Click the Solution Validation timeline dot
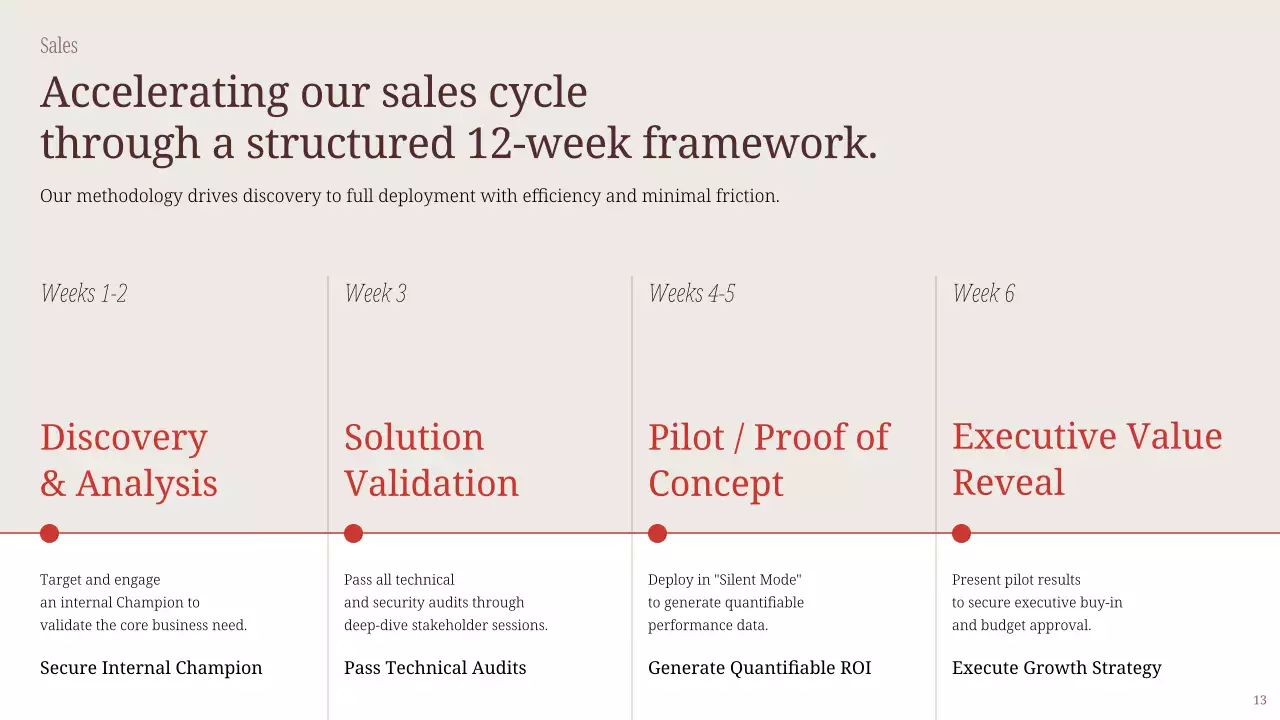 click(x=353, y=533)
